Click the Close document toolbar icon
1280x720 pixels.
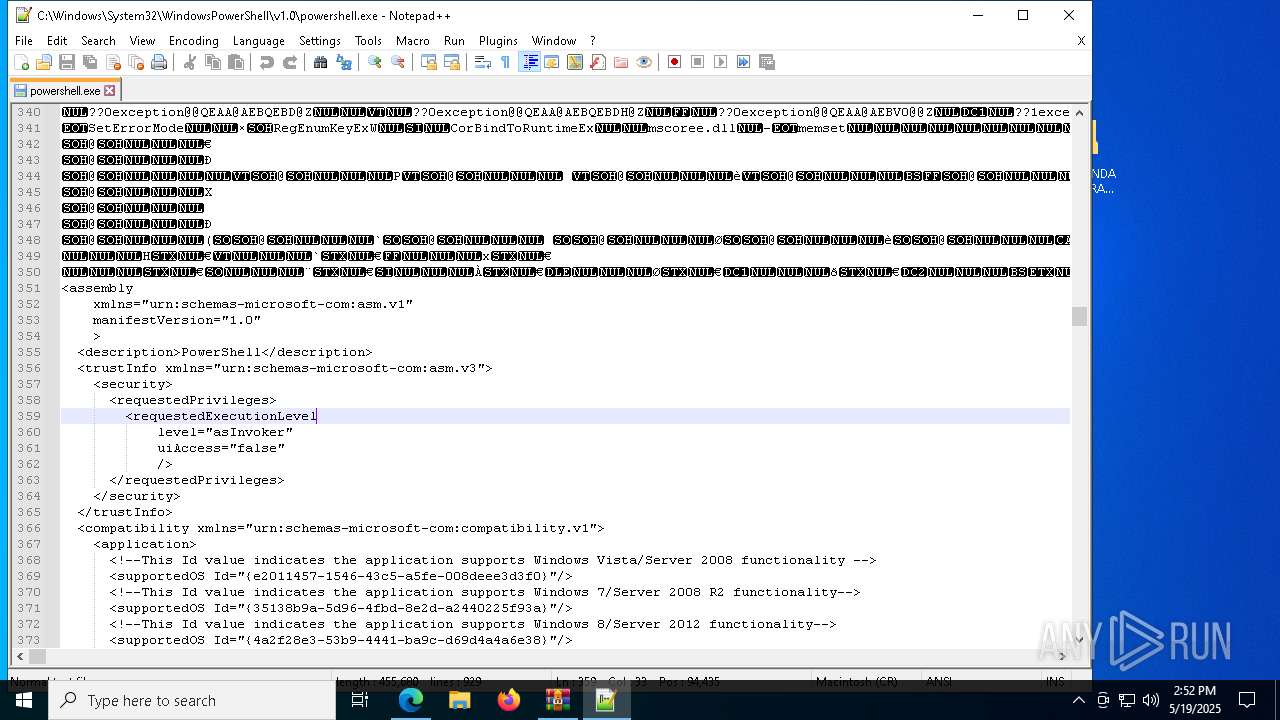pos(113,62)
